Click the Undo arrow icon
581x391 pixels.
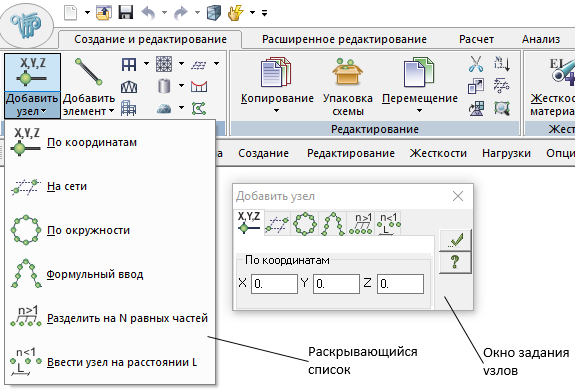(148, 13)
